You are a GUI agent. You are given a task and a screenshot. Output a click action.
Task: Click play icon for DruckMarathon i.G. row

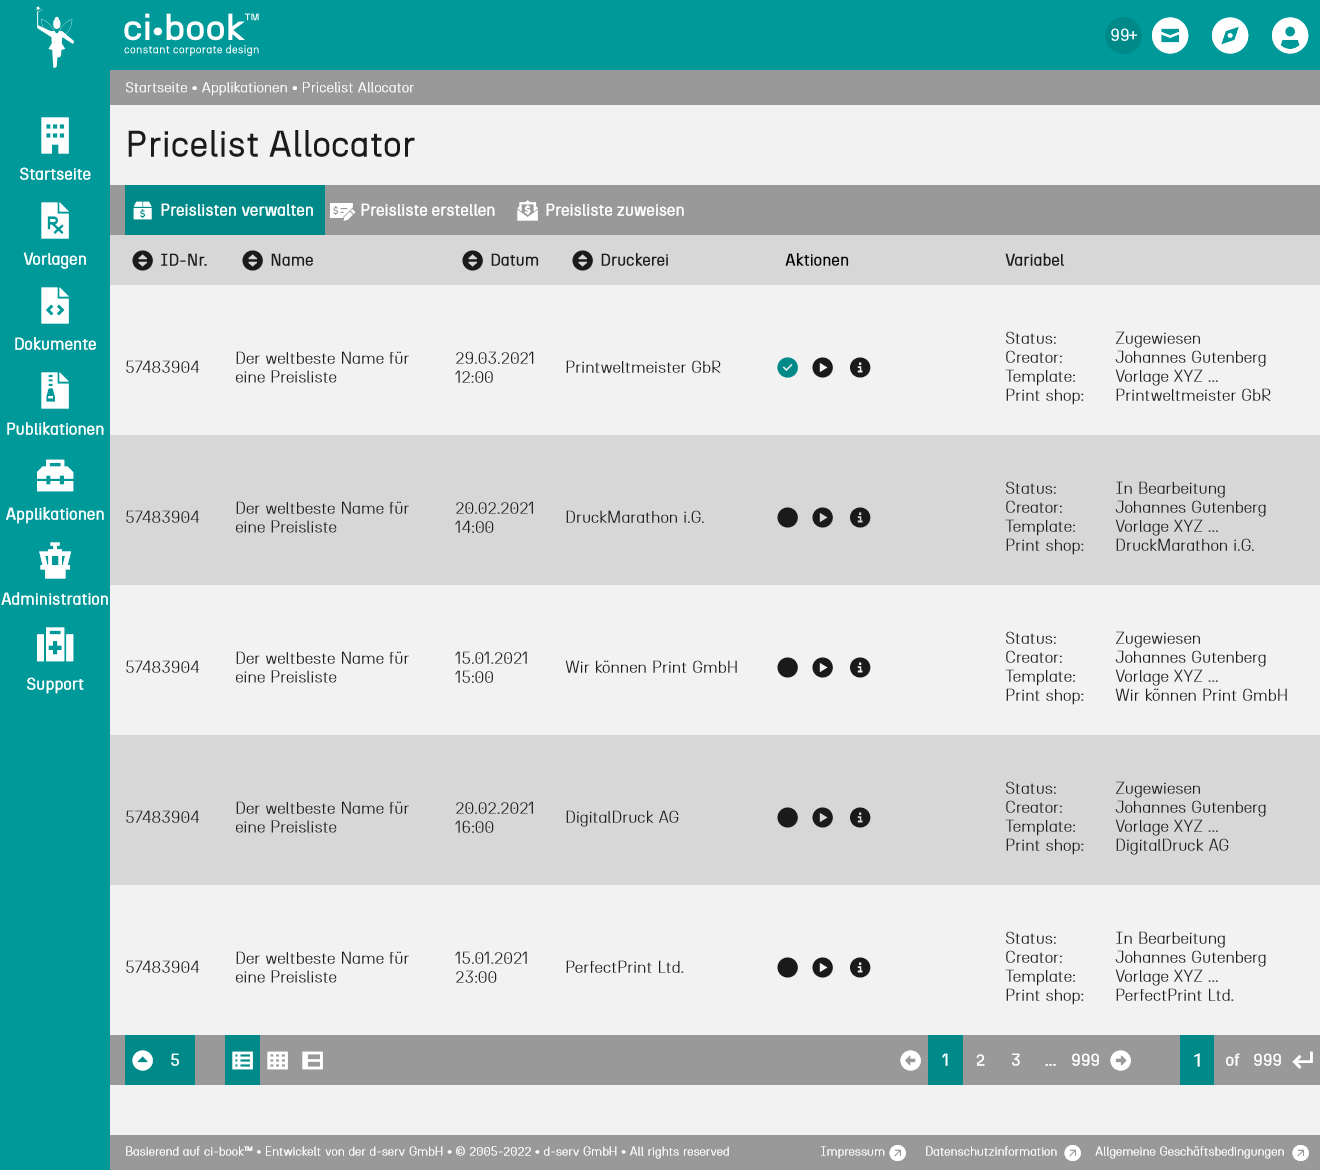click(823, 517)
